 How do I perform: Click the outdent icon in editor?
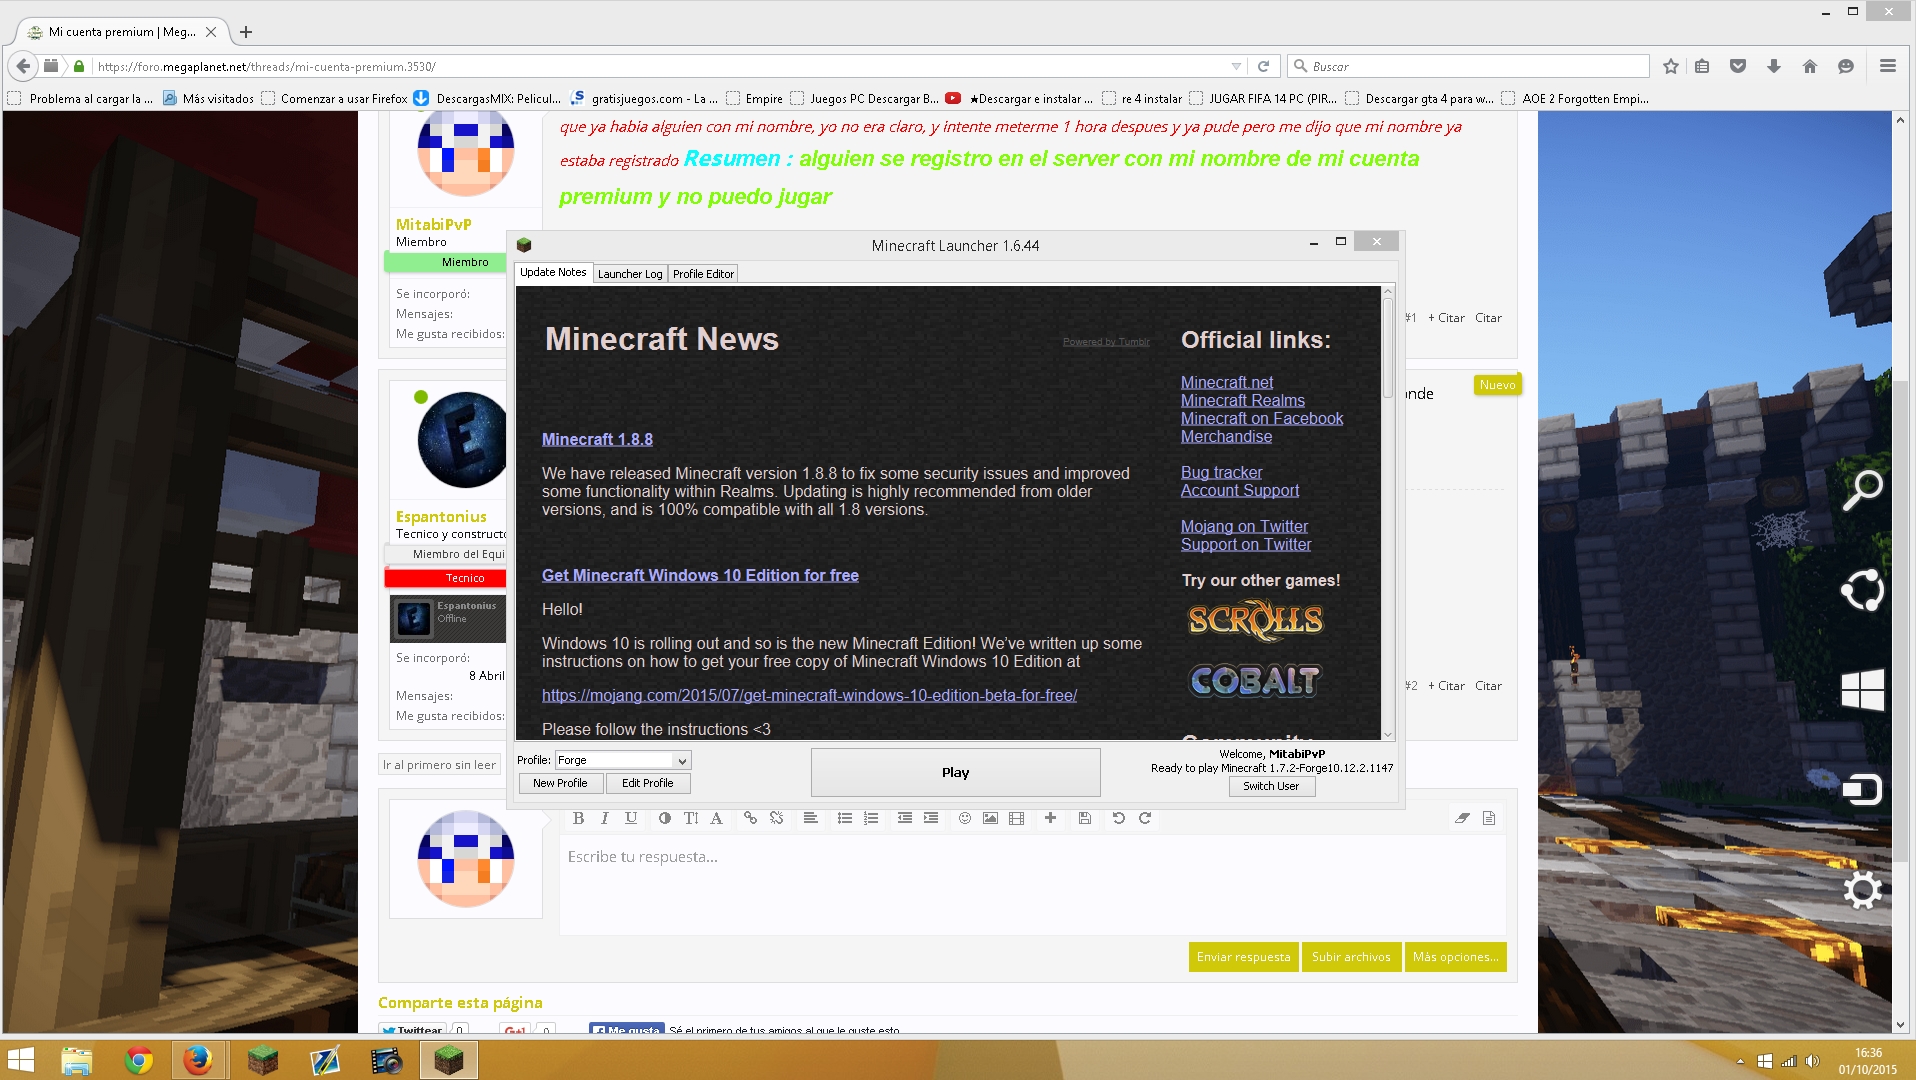[905, 818]
